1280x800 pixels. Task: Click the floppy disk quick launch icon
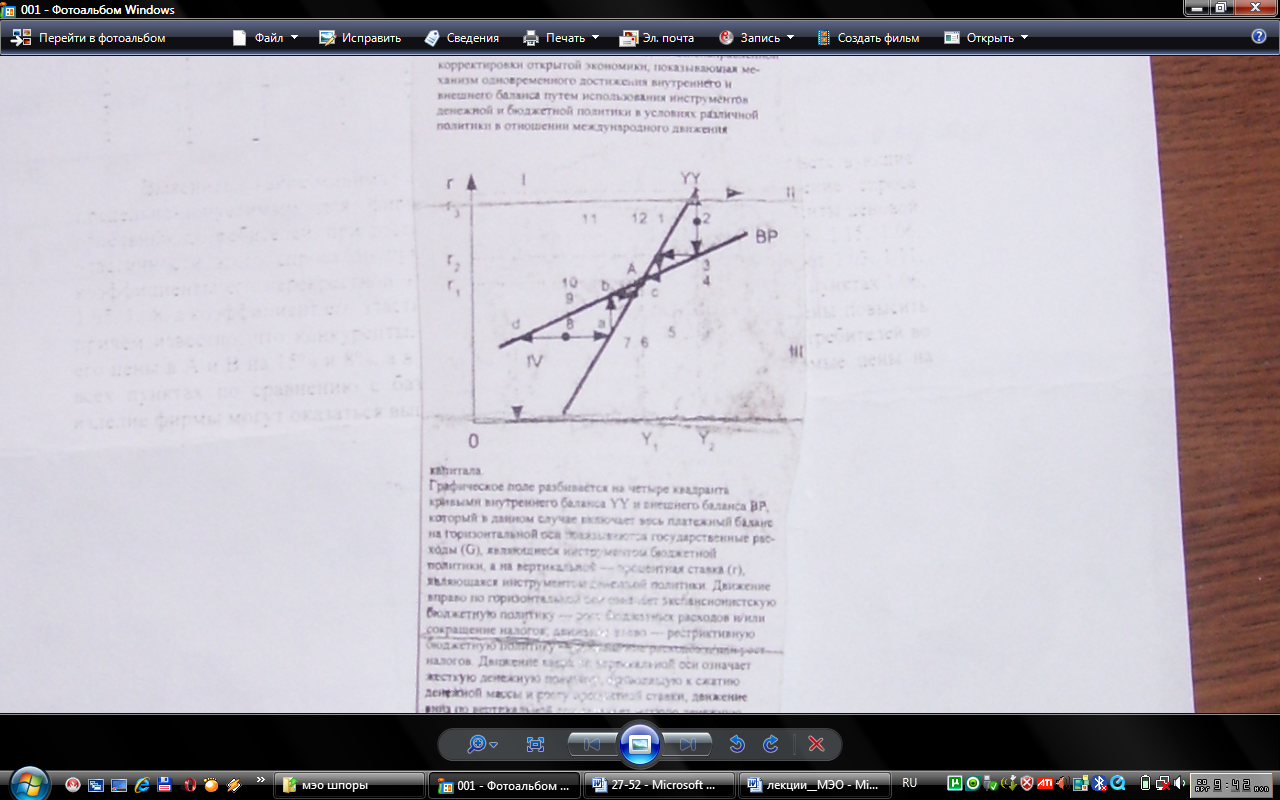click(x=165, y=785)
